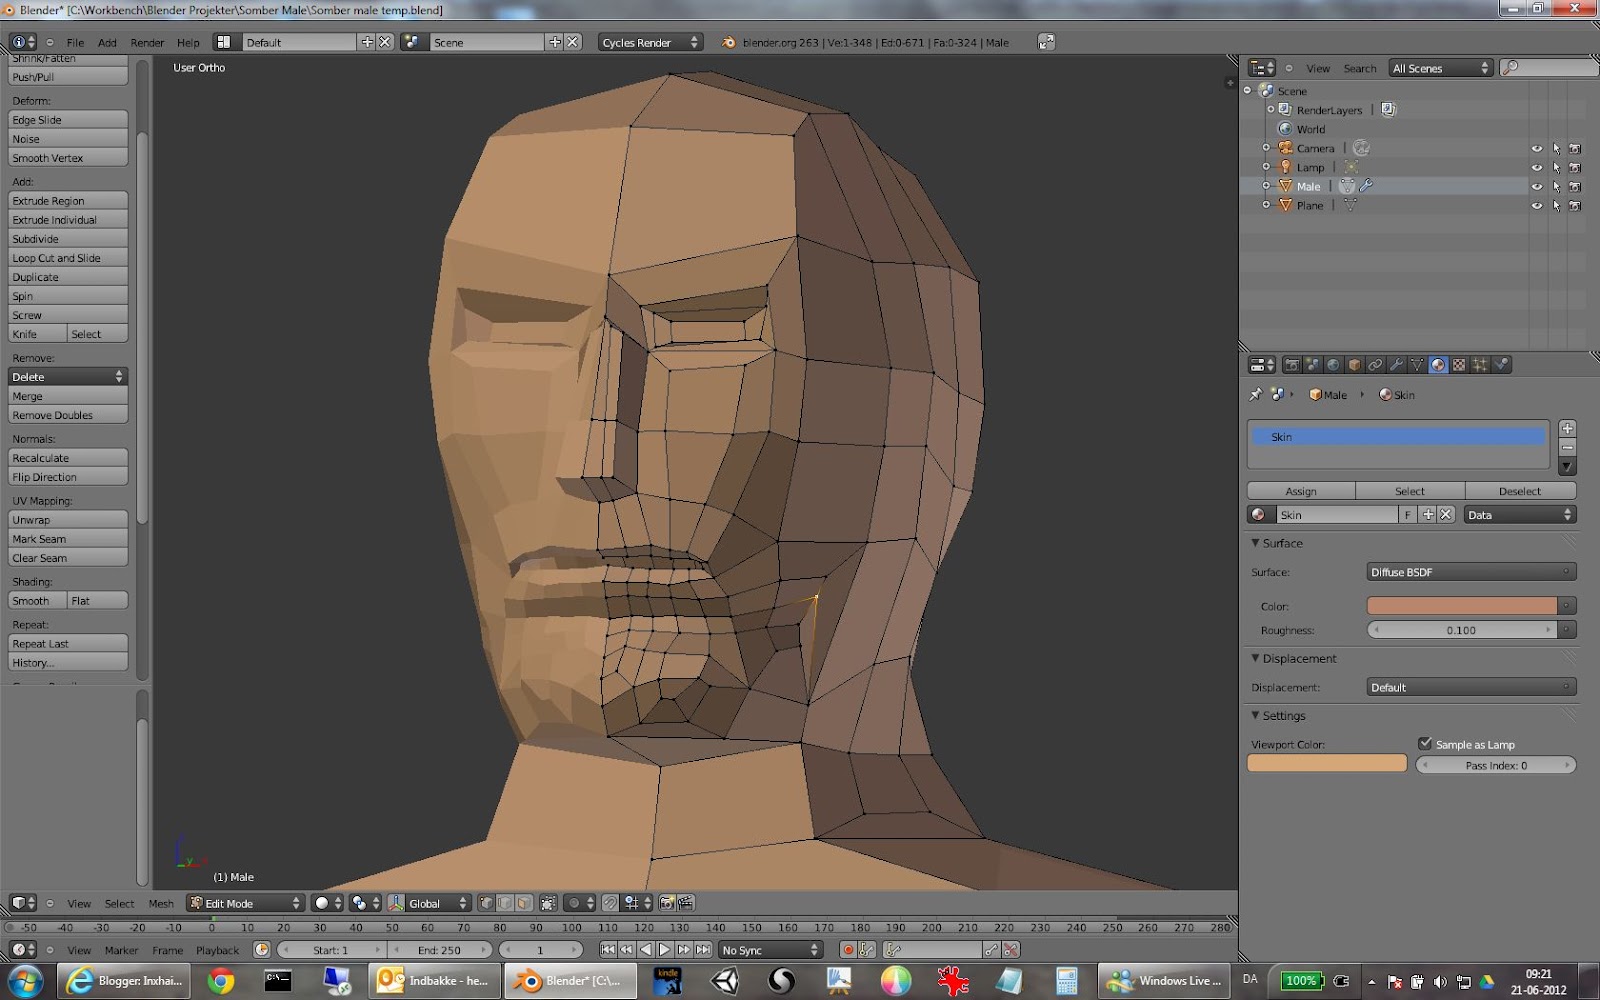
Task: Click the Remove Doubles button
Action: tap(68, 415)
